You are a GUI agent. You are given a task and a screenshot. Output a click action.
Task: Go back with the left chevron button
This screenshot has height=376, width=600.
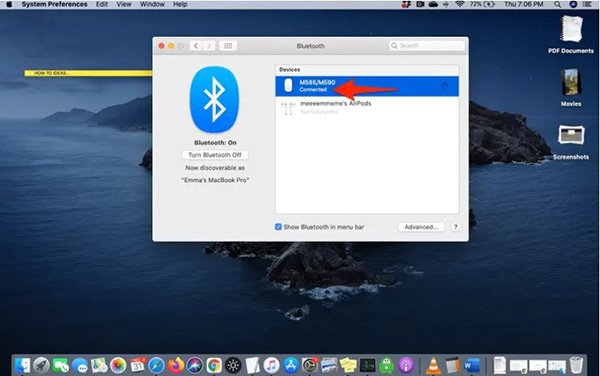[196, 46]
